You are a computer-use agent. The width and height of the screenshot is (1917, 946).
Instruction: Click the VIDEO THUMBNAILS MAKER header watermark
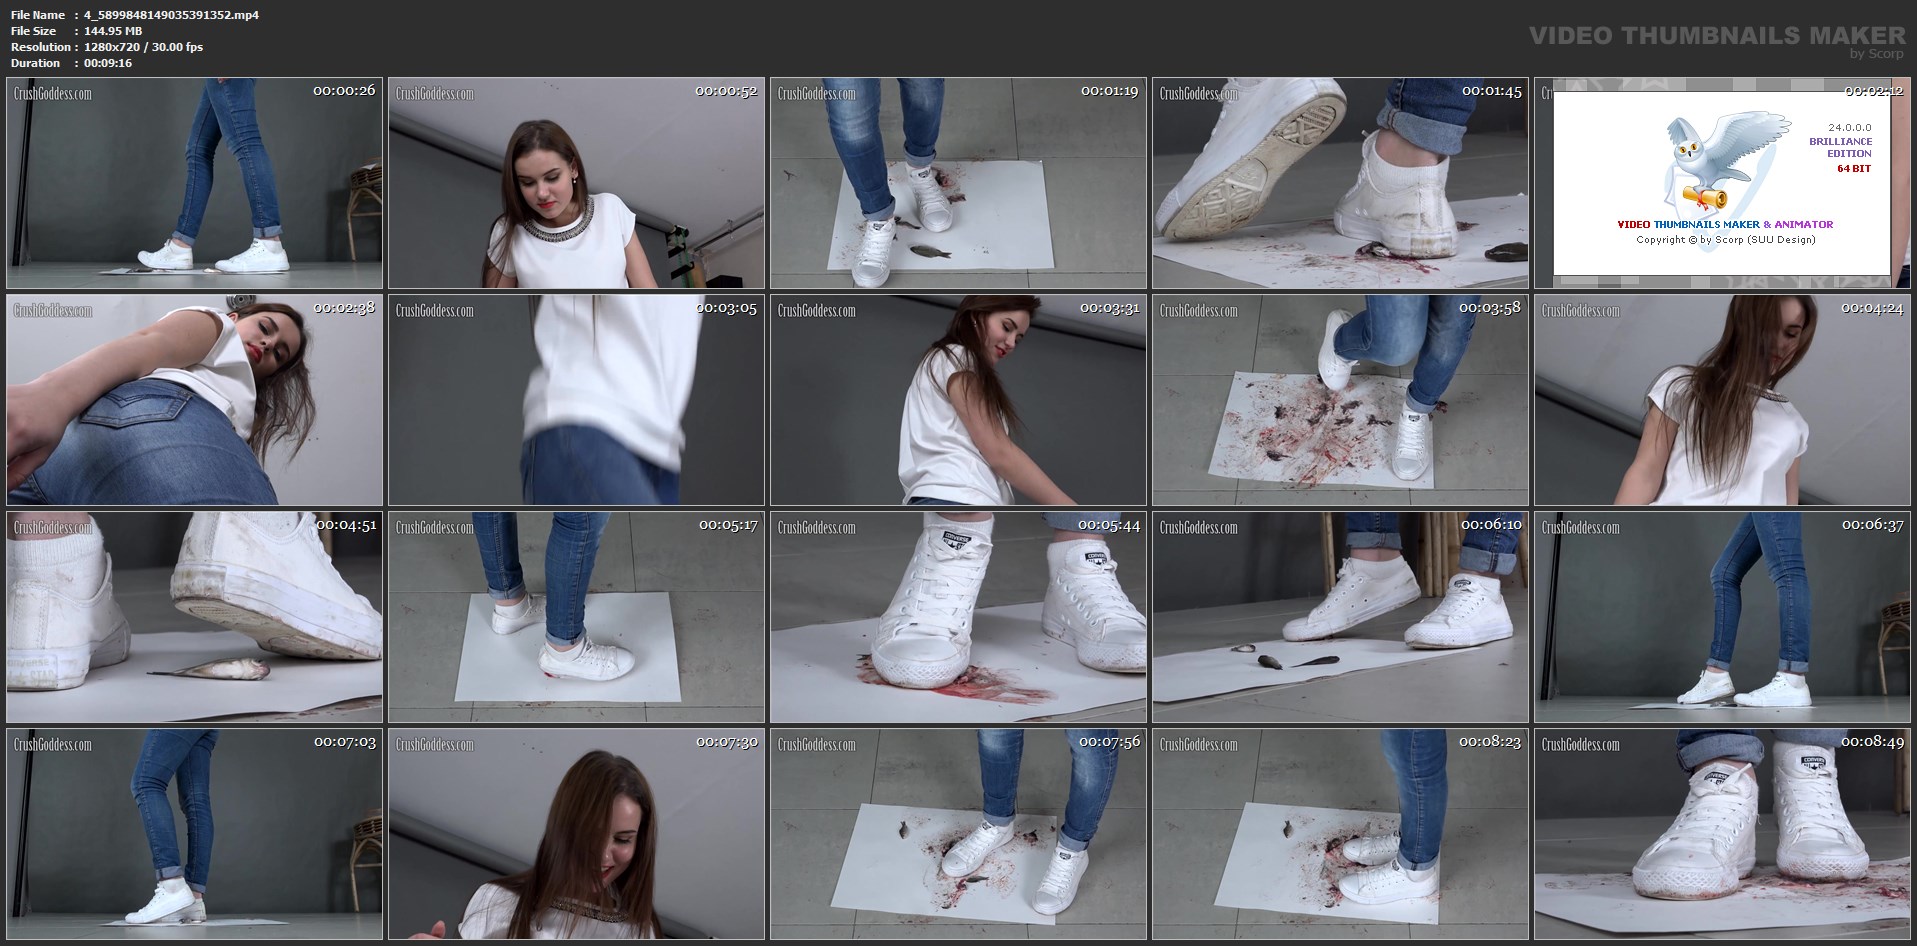point(1716,36)
